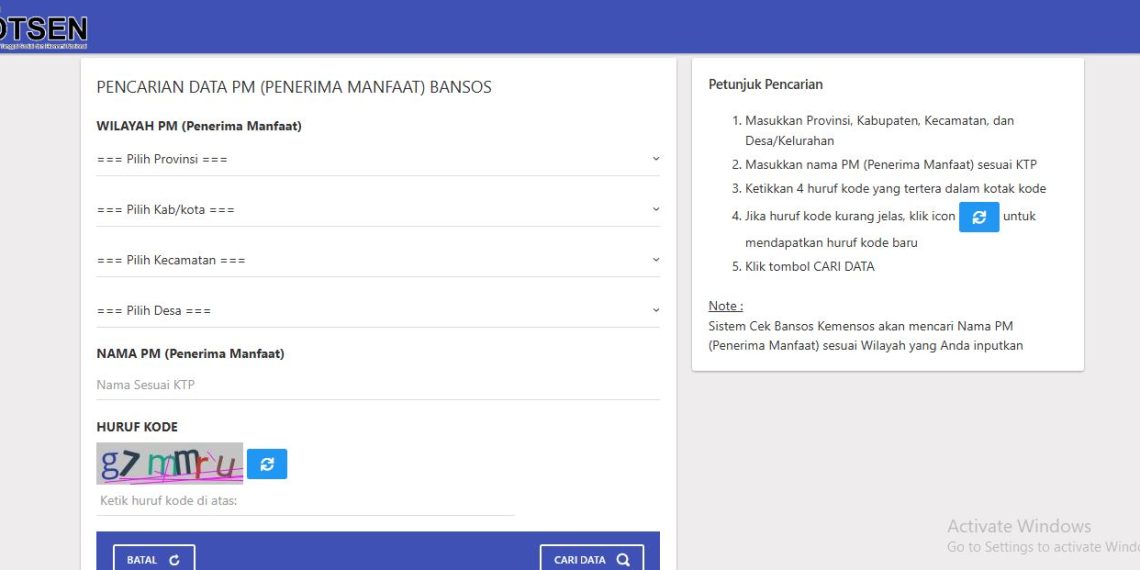
Task: Click the 'Sistem Cek Bansos Kemensos' note text
Action: tap(866, 336)
